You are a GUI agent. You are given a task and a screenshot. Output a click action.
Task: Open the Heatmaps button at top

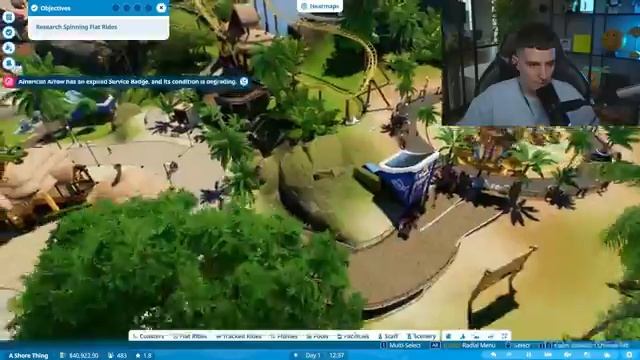click(320, 6)
